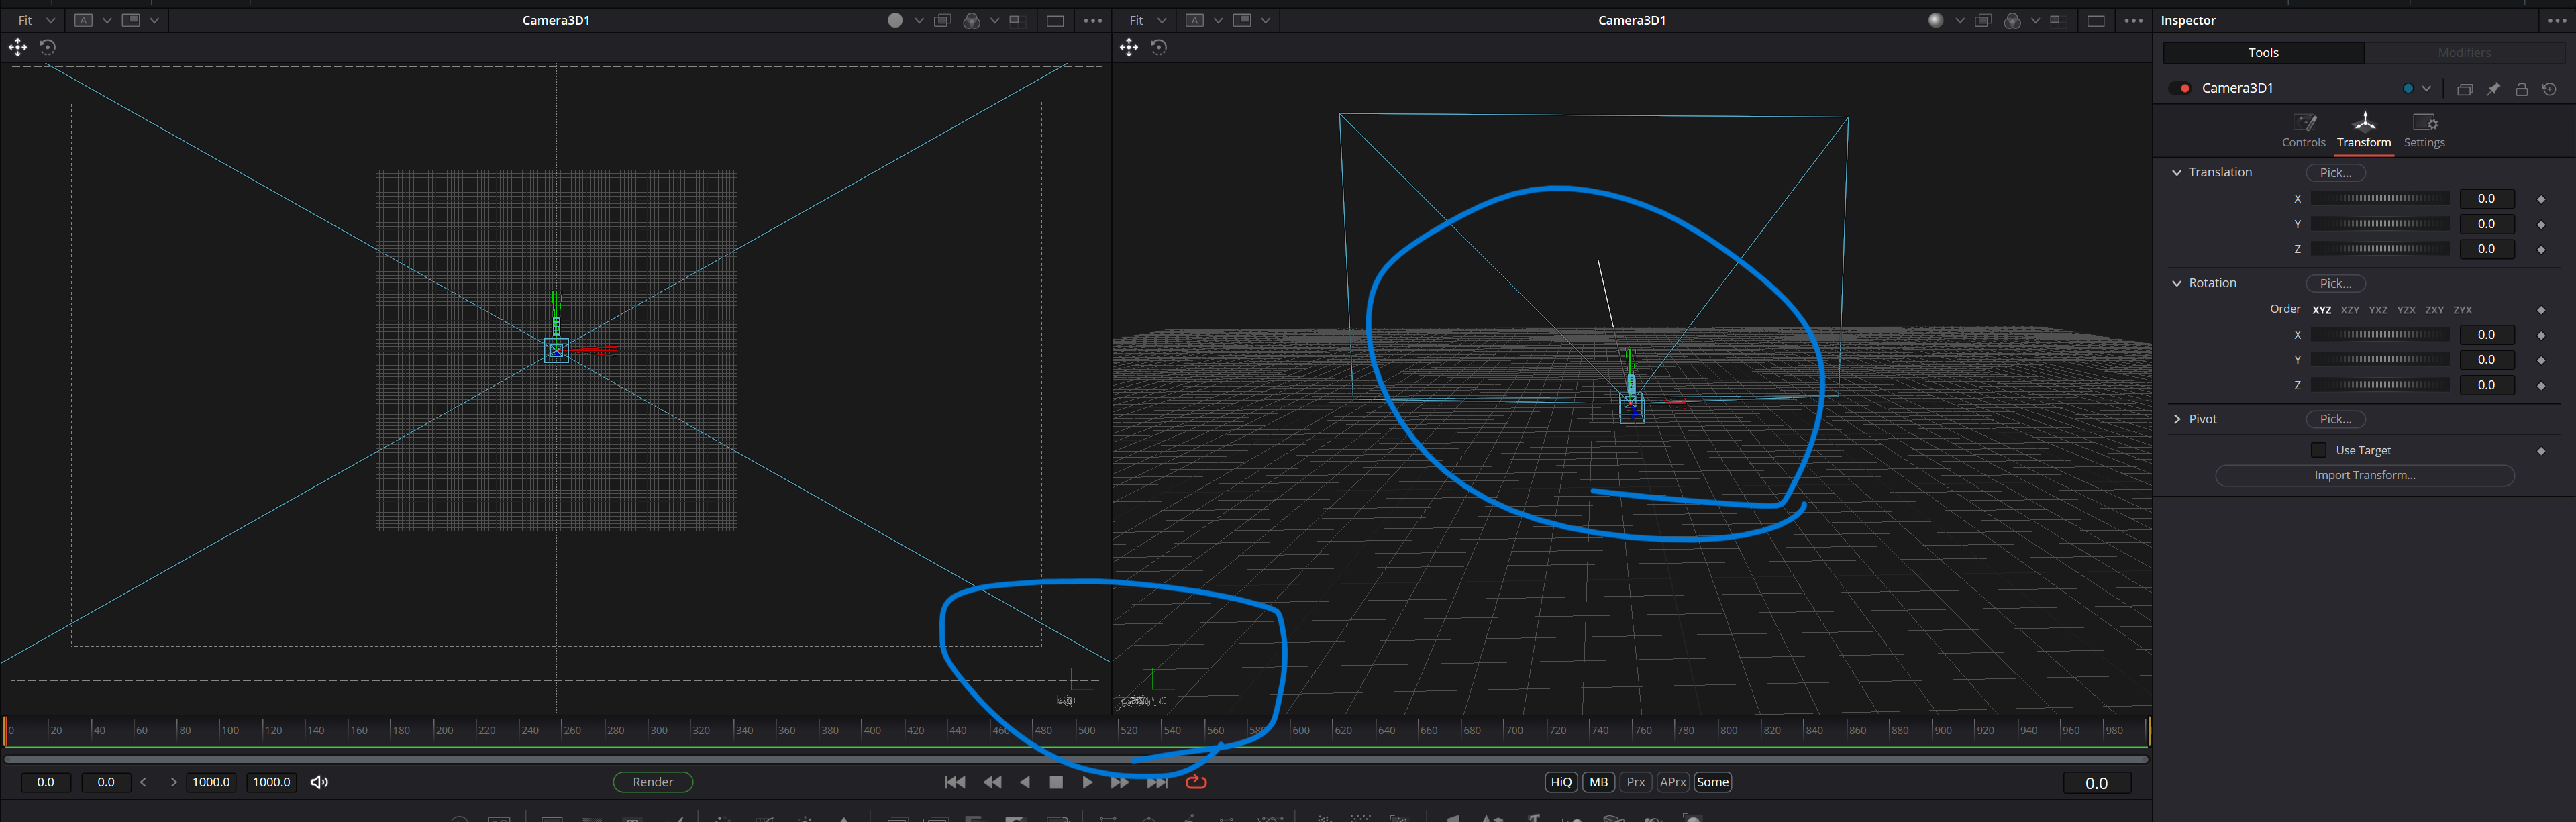Switch to Inspector Modifiers tab
Screen dimensions: 2576x822
(x=2464, y=53)
